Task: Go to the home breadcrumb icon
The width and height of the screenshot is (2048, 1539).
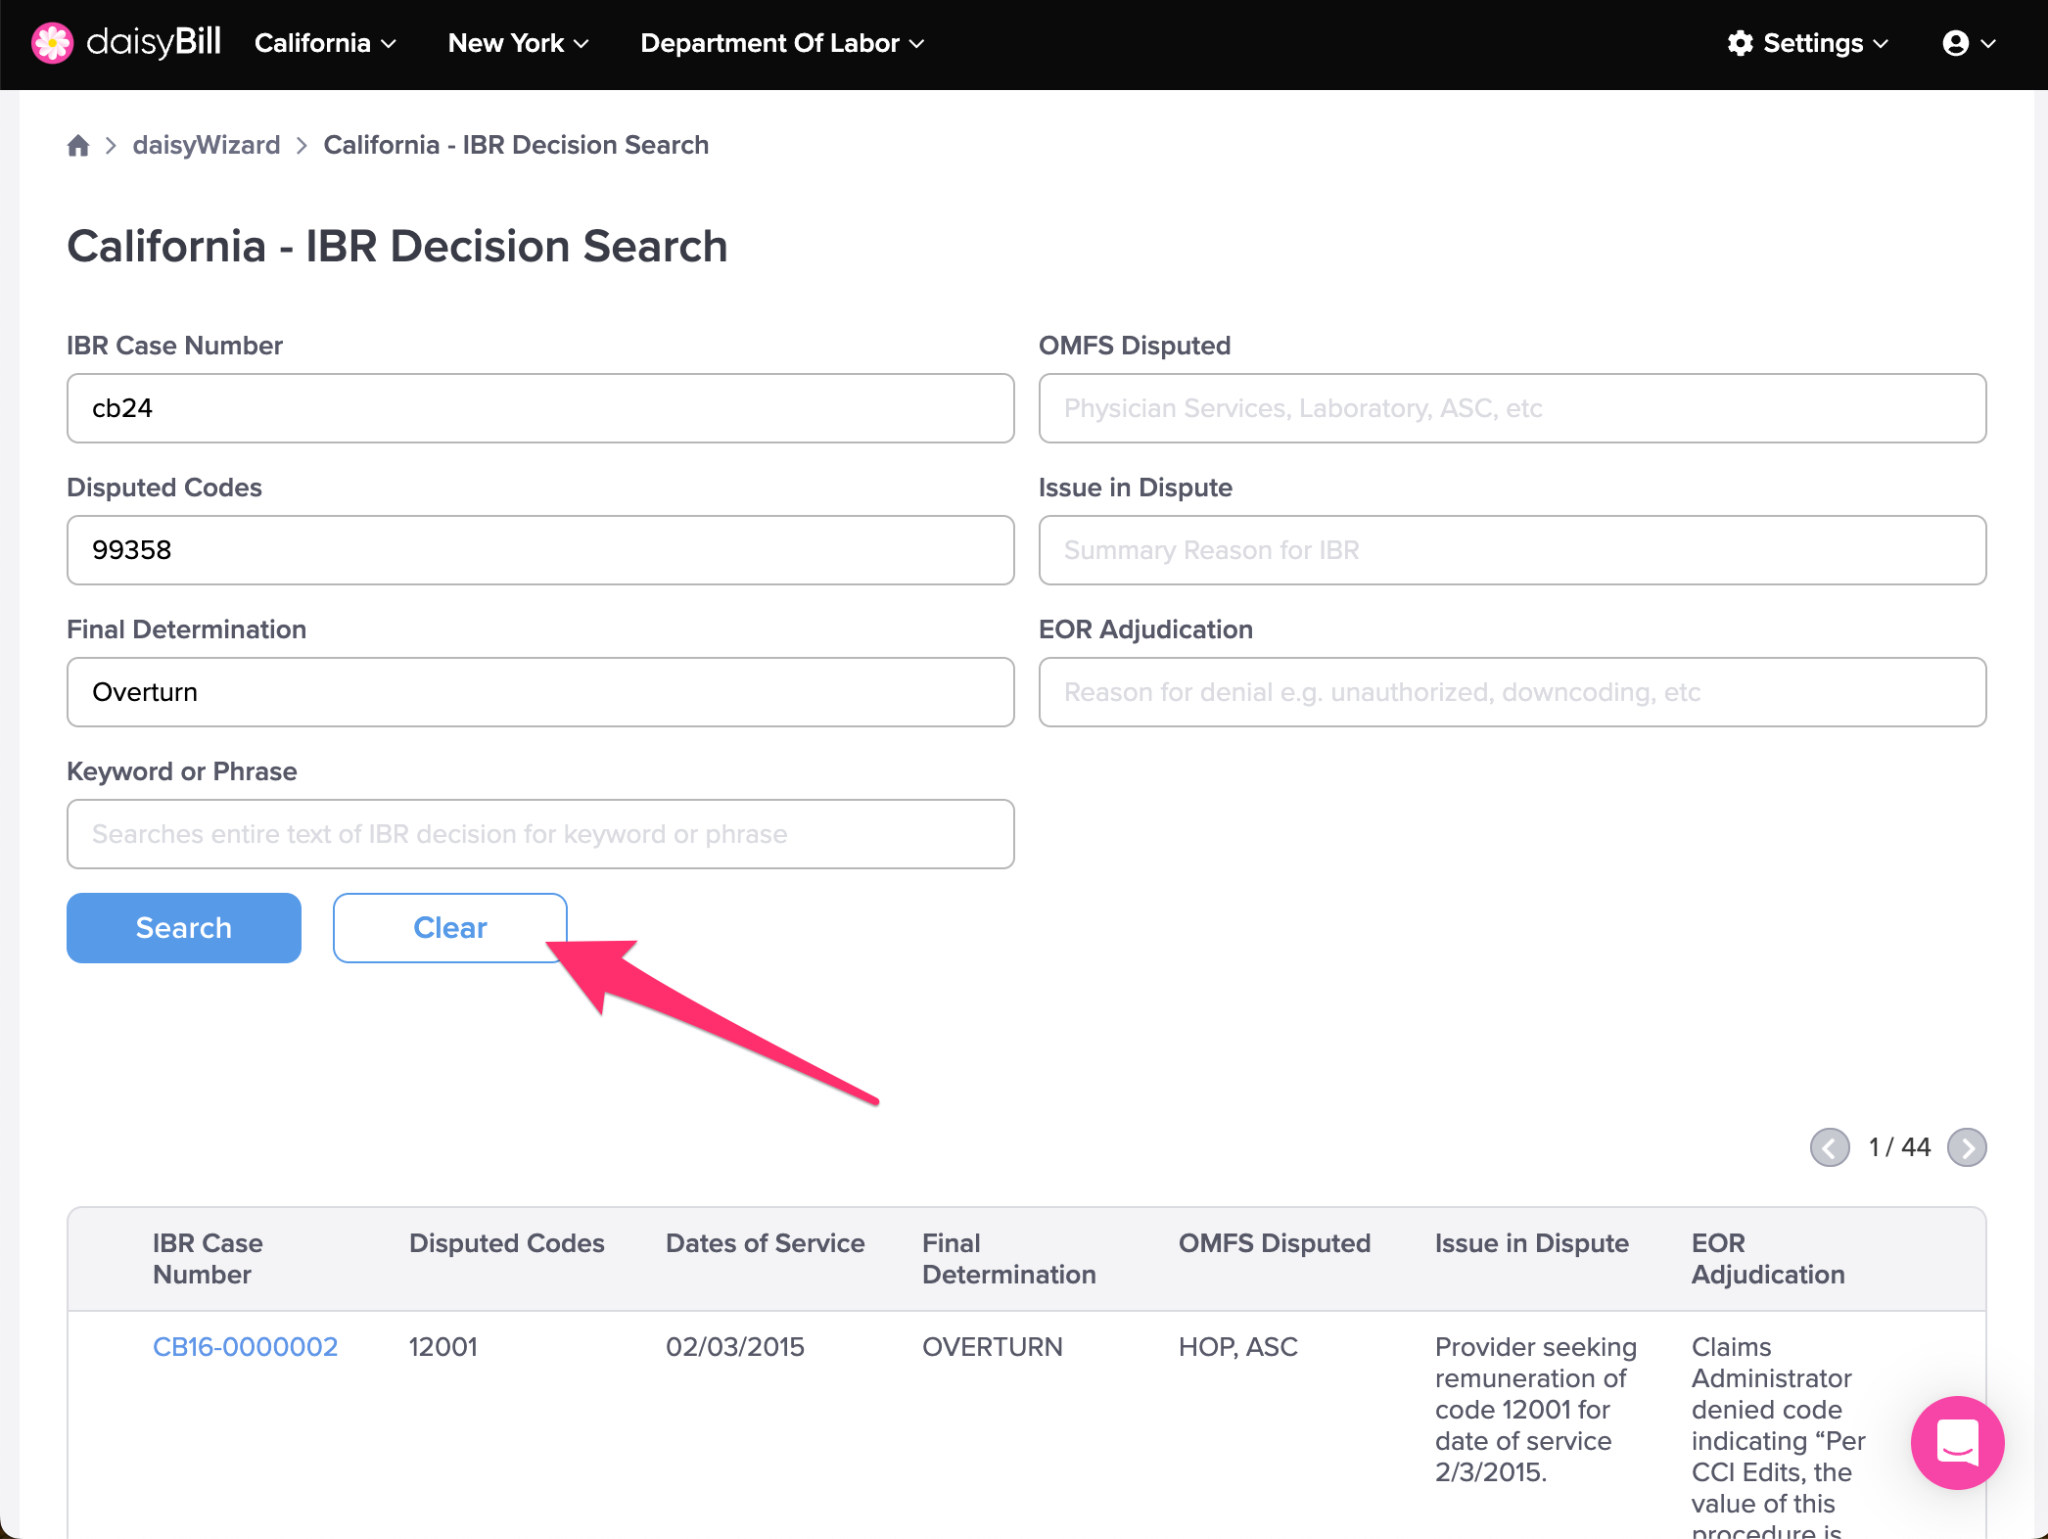Action: [78, 146]
